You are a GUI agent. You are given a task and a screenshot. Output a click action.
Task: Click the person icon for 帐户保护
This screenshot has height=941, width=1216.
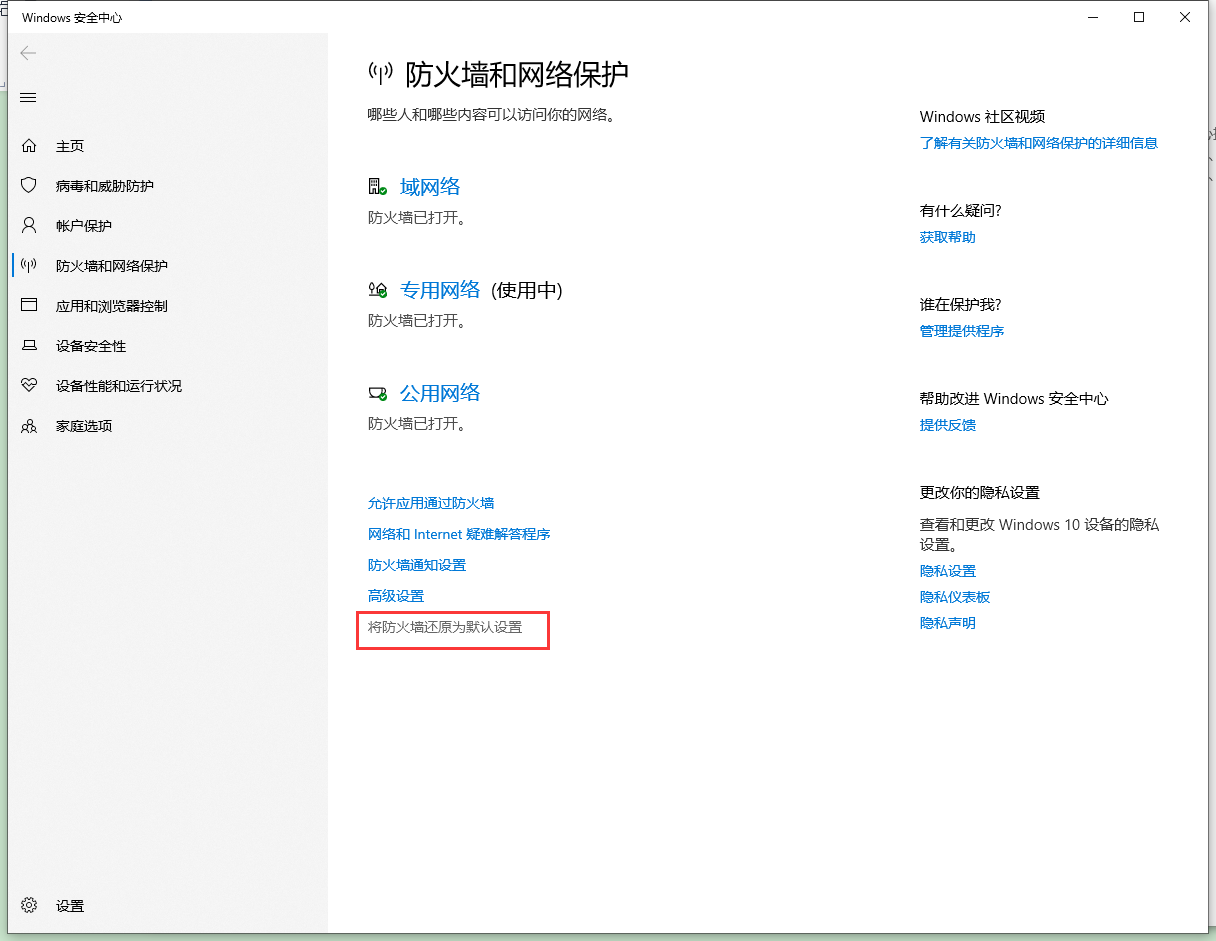click(29, 225)
